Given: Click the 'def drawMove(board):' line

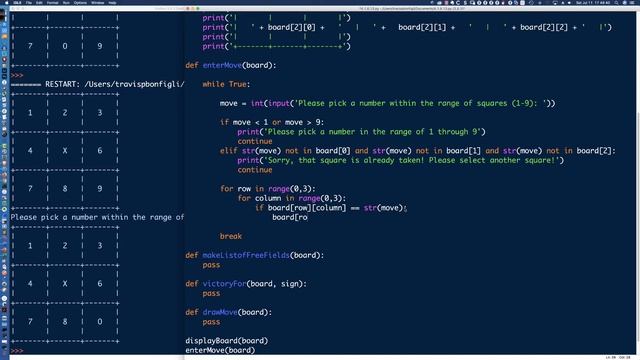Looking at the screenshot, I should (229, 312).
